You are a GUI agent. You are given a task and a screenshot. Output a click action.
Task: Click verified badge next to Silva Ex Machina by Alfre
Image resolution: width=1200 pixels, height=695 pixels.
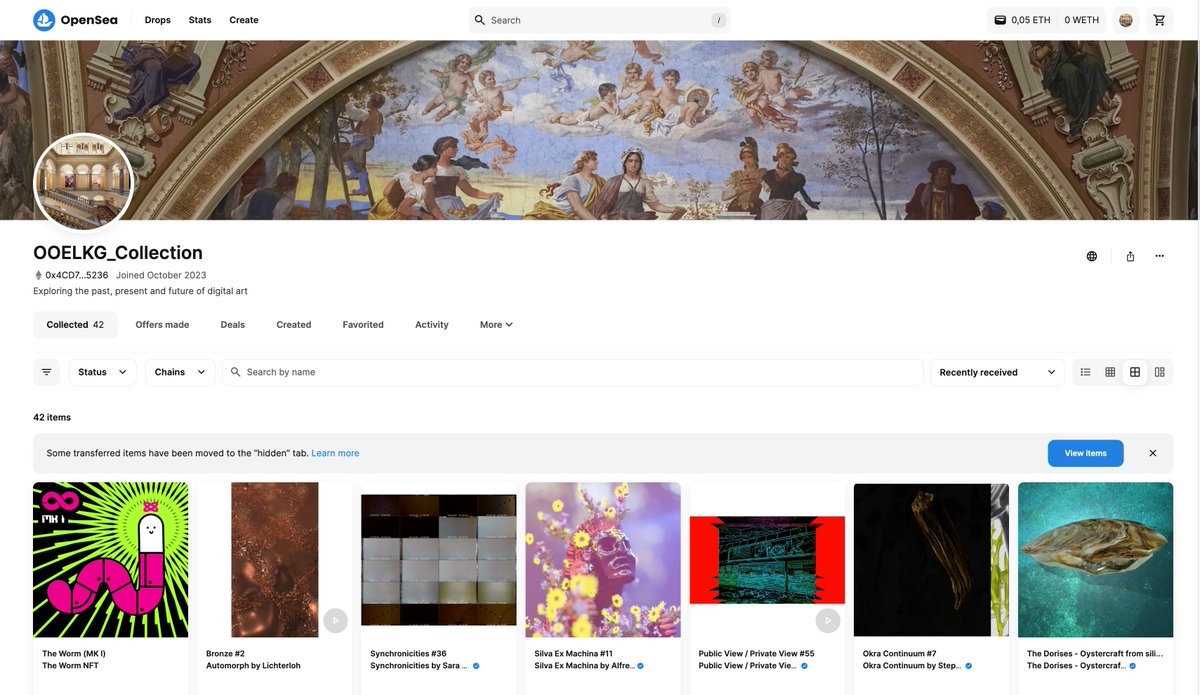[x=640, y=666]
